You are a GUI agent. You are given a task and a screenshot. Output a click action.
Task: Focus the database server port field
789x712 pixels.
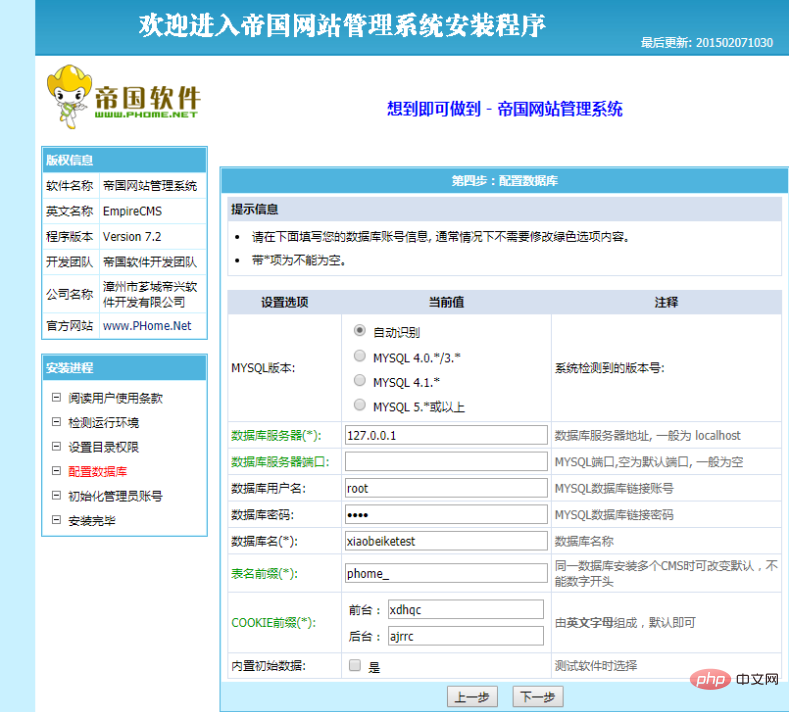[x=445, y=462]
